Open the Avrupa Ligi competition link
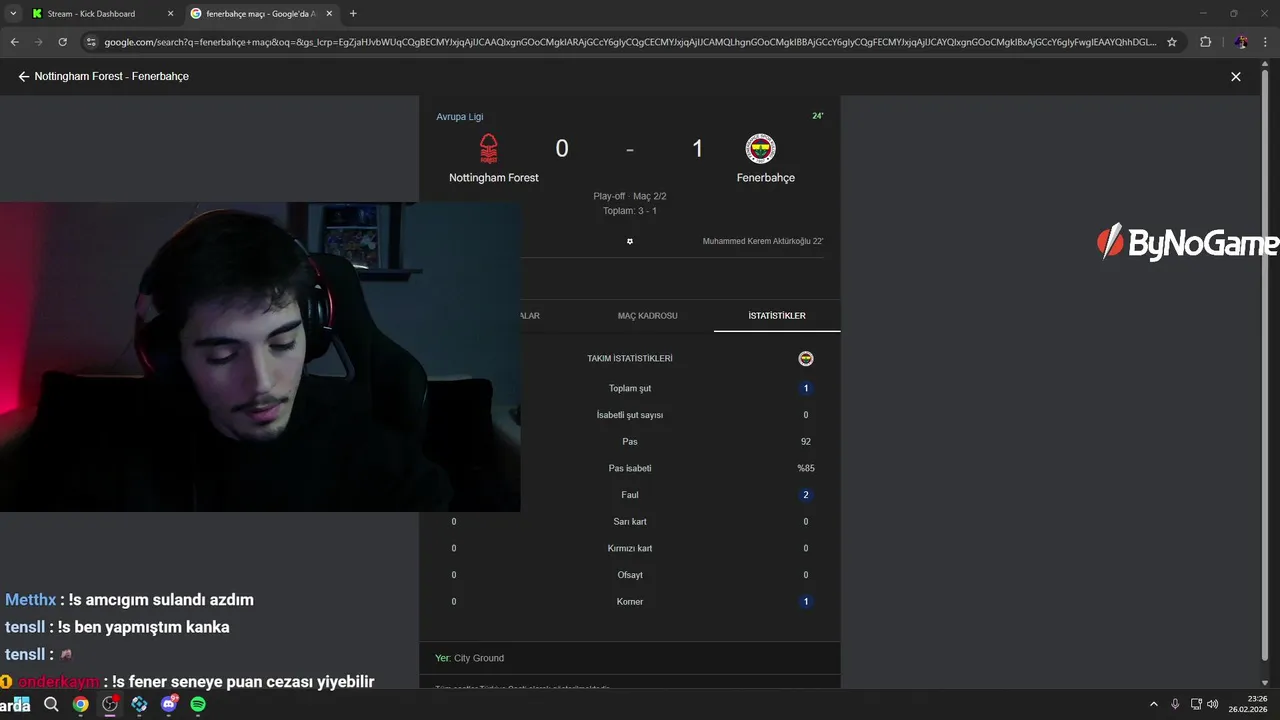The height and width of the screenshot is (720, 1280). [459, 117]
